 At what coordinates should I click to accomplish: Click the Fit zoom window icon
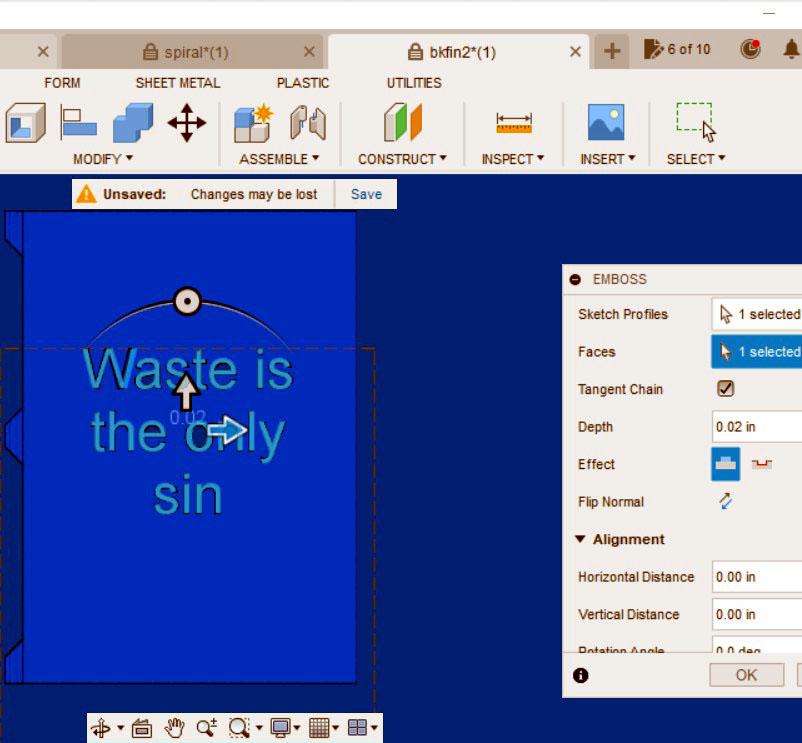click(x=239, y=727)
